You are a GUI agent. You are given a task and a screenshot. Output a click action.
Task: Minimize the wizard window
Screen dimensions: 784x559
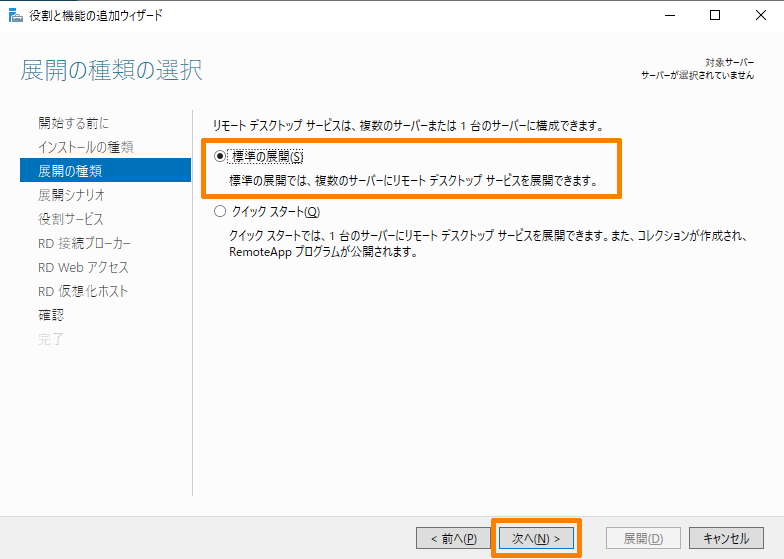coord(670,16)
